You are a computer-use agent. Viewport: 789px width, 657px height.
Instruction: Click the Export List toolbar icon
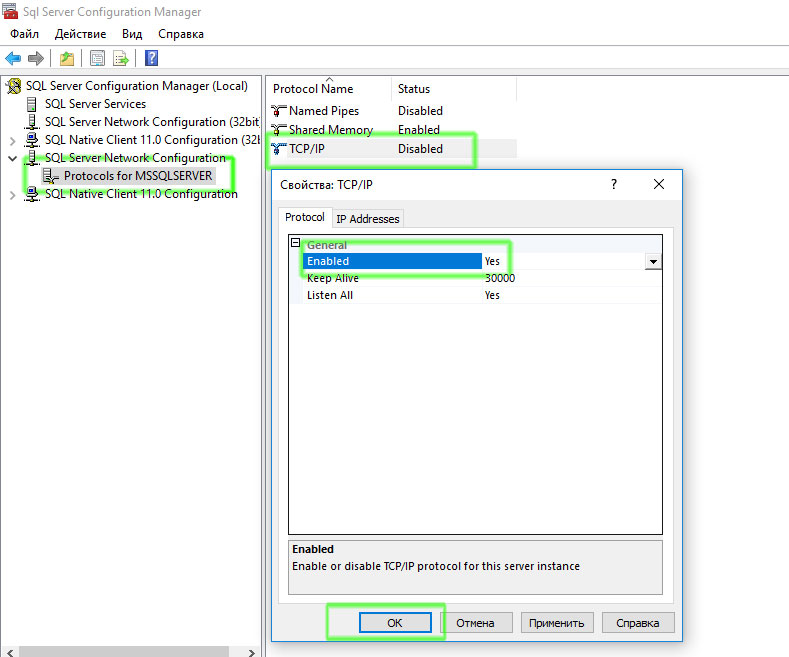click(x=121, y=58)
